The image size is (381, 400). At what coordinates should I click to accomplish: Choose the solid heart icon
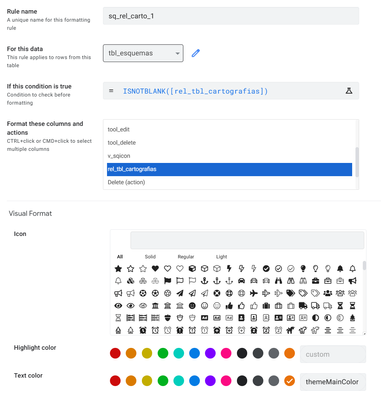(x=155, y=268)
